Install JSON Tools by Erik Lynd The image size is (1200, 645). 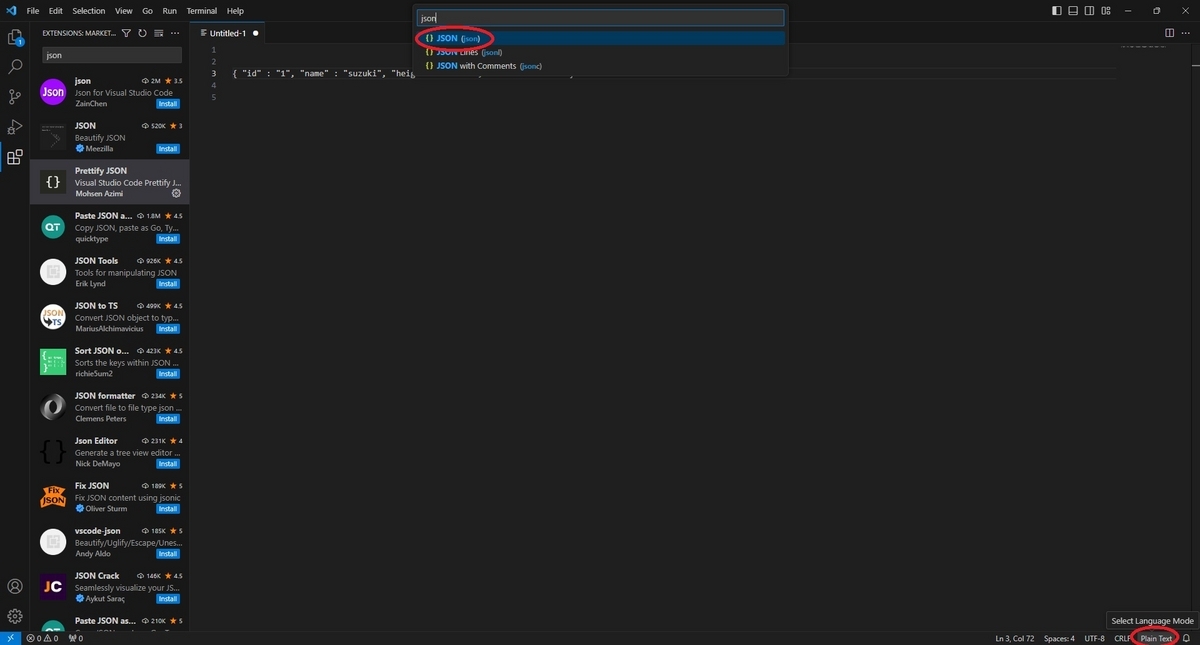coord(168,284)
